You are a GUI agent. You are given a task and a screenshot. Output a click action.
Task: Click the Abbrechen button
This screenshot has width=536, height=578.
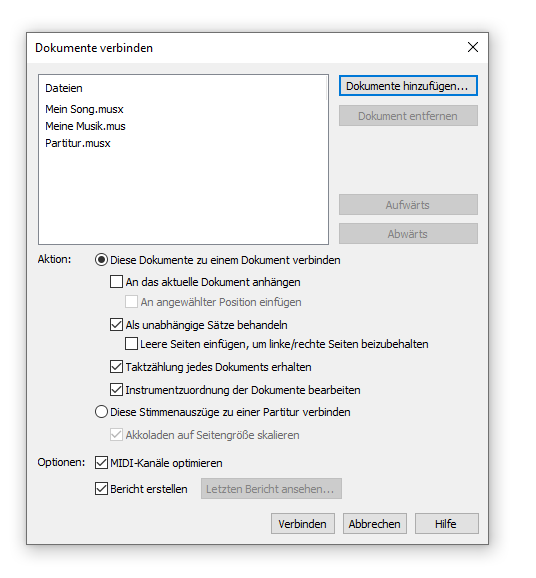pos(375,523)
